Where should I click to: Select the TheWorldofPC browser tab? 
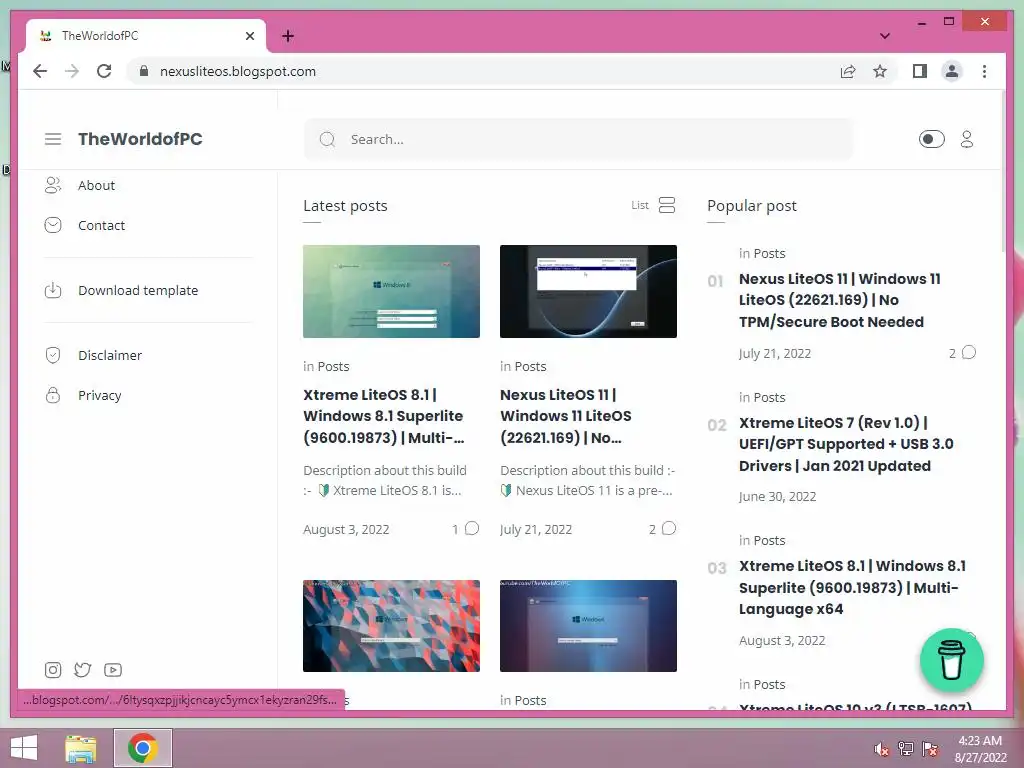(x=146, y=36)
